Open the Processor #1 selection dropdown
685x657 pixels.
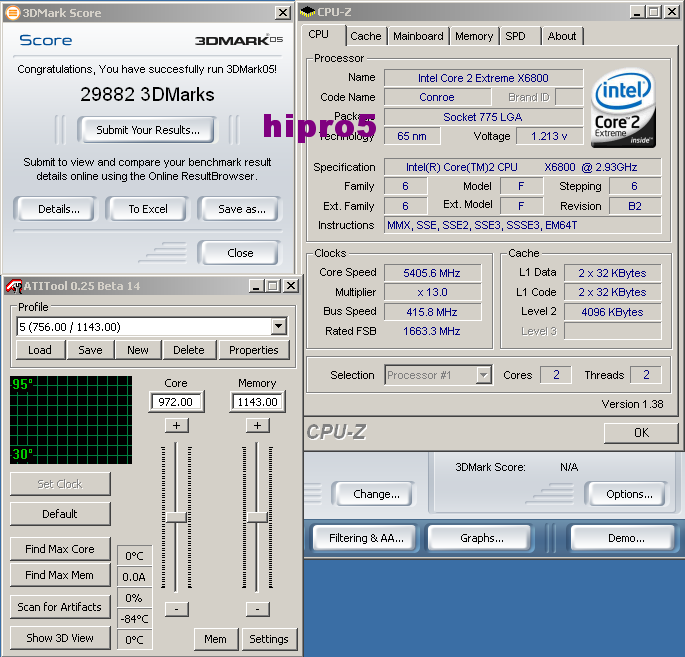point(484,375)
